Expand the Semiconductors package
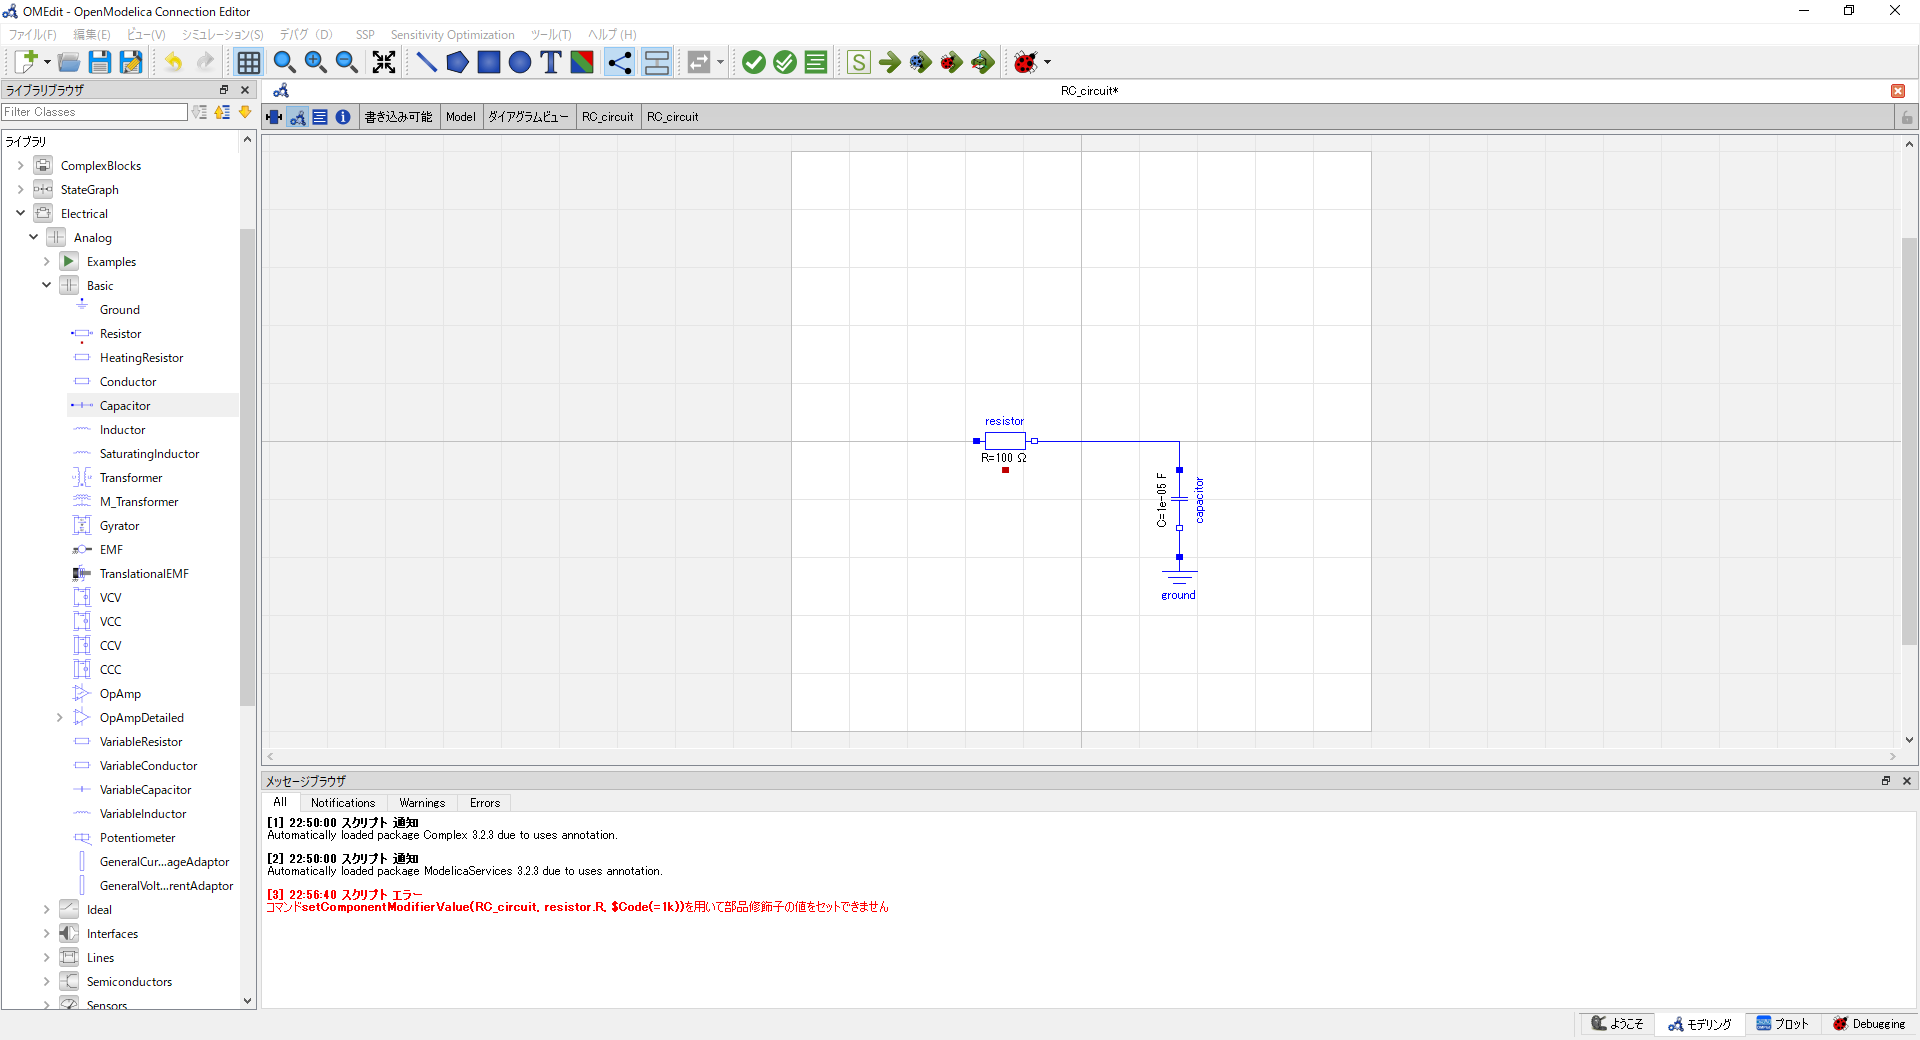Viewport: 1920px width, 1040px height. (x=46, y=981)
